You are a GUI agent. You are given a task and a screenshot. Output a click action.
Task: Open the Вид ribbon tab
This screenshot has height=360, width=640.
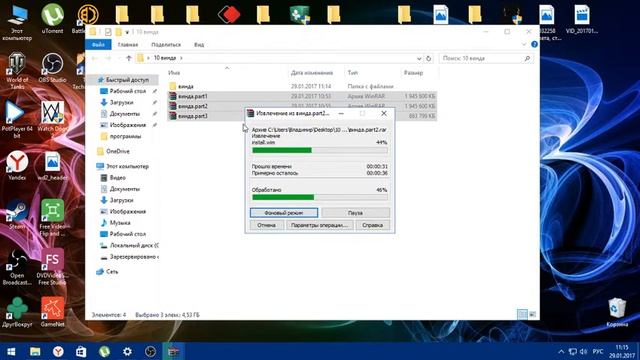(x=199, y=44)
